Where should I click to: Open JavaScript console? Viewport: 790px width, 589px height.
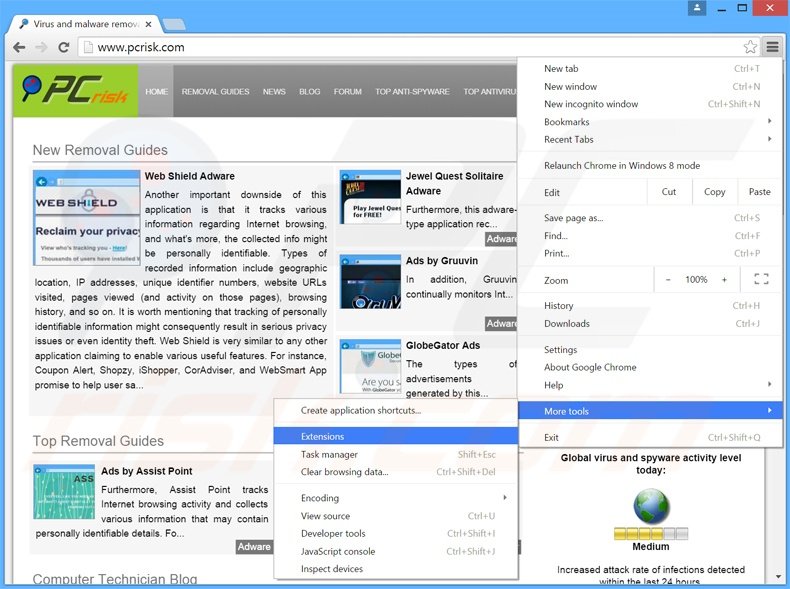(396, 551)
